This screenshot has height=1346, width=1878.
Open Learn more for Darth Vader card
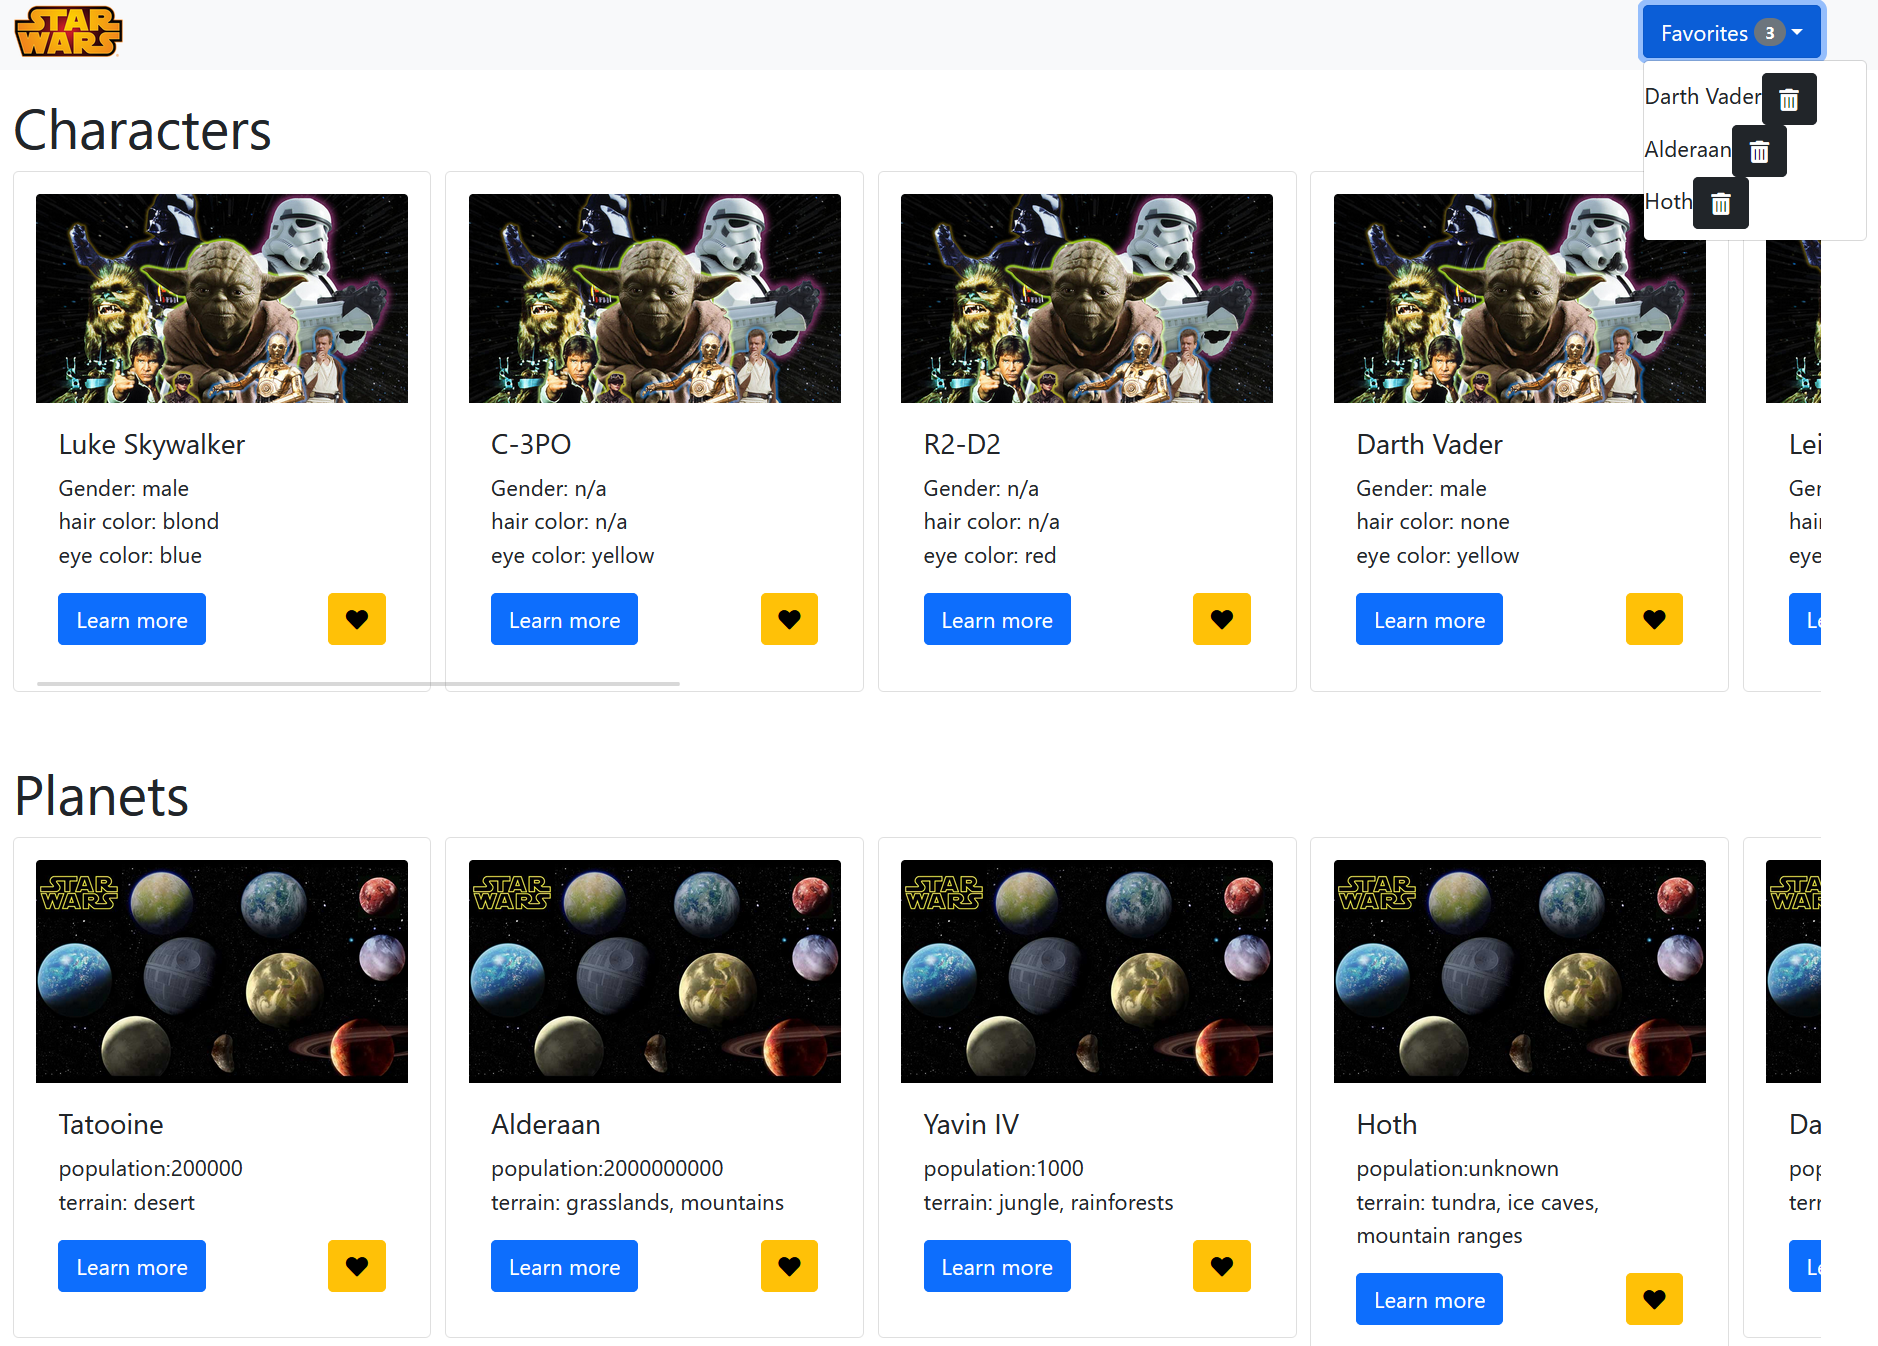[1429, 619]
